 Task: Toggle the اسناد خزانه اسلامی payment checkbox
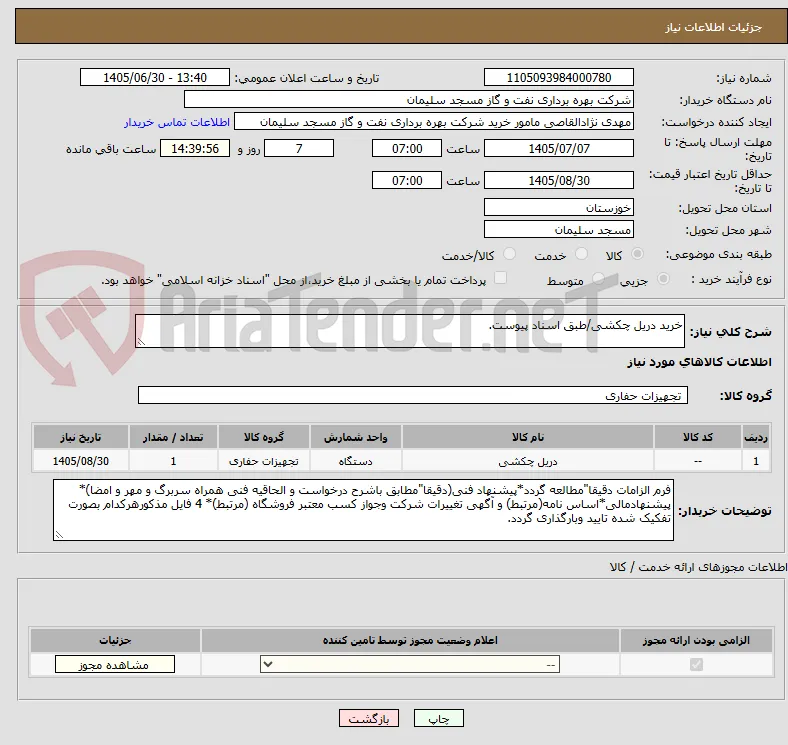(501, 278)
